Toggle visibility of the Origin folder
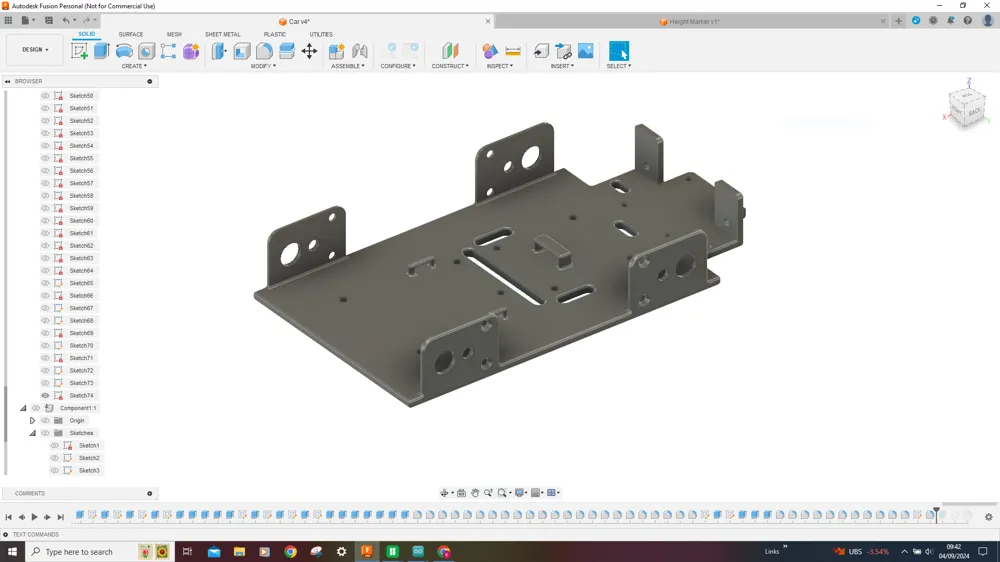 point(45,420)
